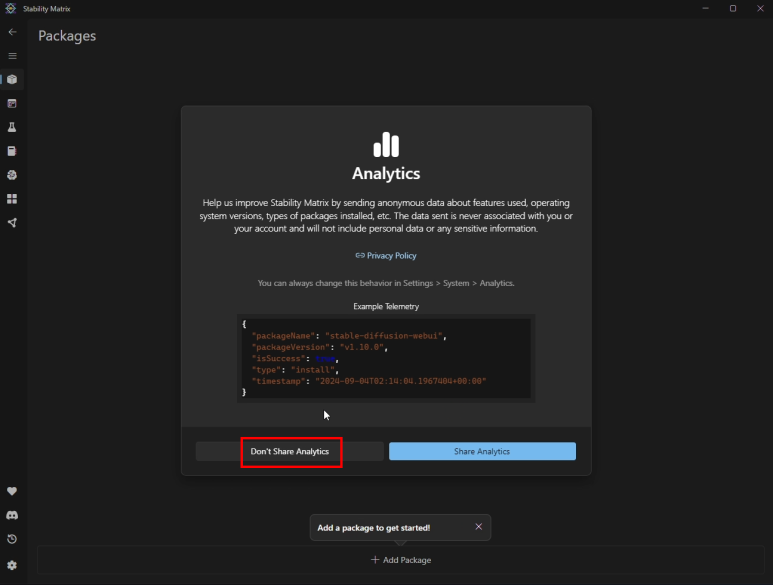Screen dimensions: 773x585
Task: Click the "type": "install" line in the telemetry
Action: pos(295,370)
